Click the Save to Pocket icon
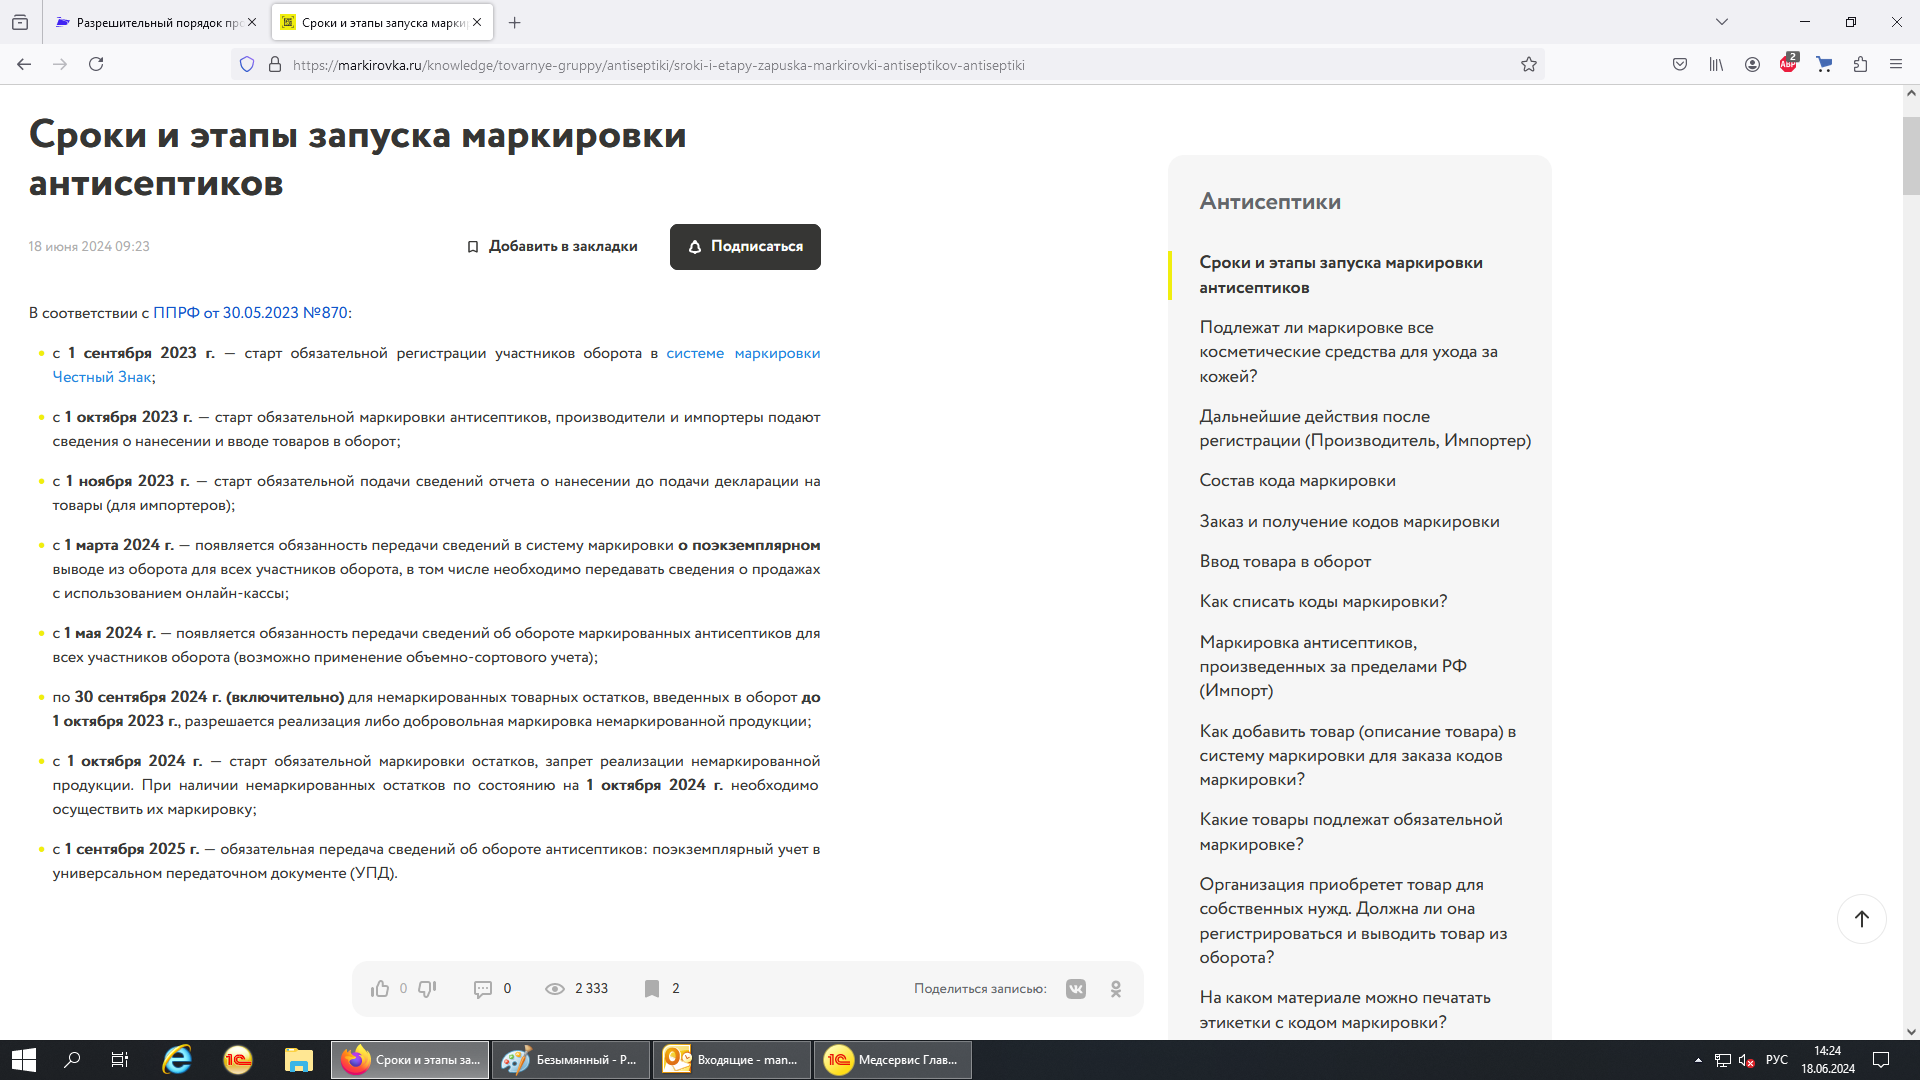 pyautogui.click(x=1680, y=65)
